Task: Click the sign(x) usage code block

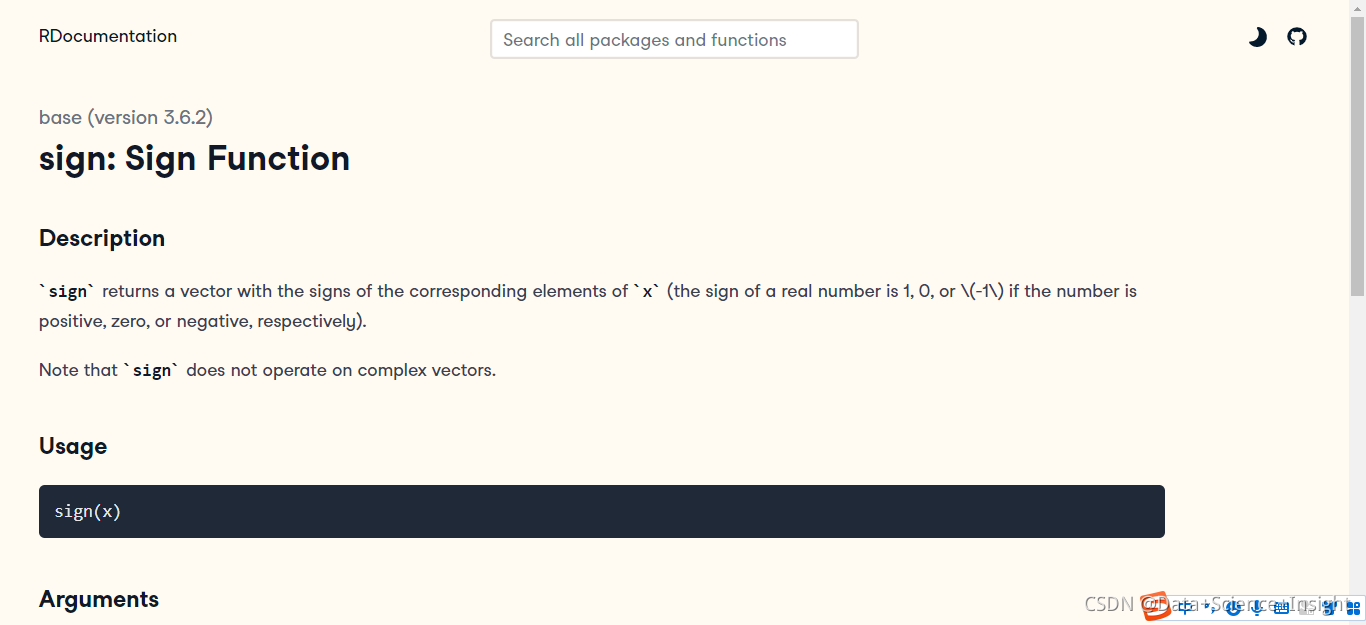Action: pos(602,511)
